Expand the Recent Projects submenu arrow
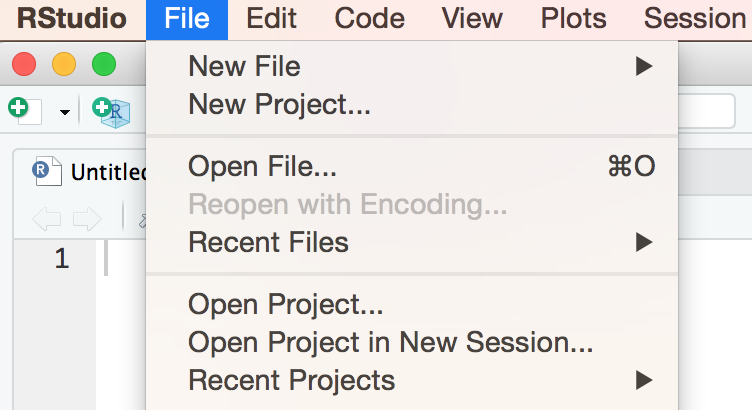 point(644,380)
